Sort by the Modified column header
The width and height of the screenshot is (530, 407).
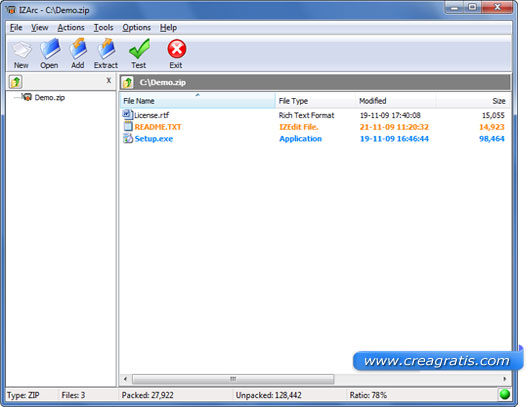click(x=395, y=101)
